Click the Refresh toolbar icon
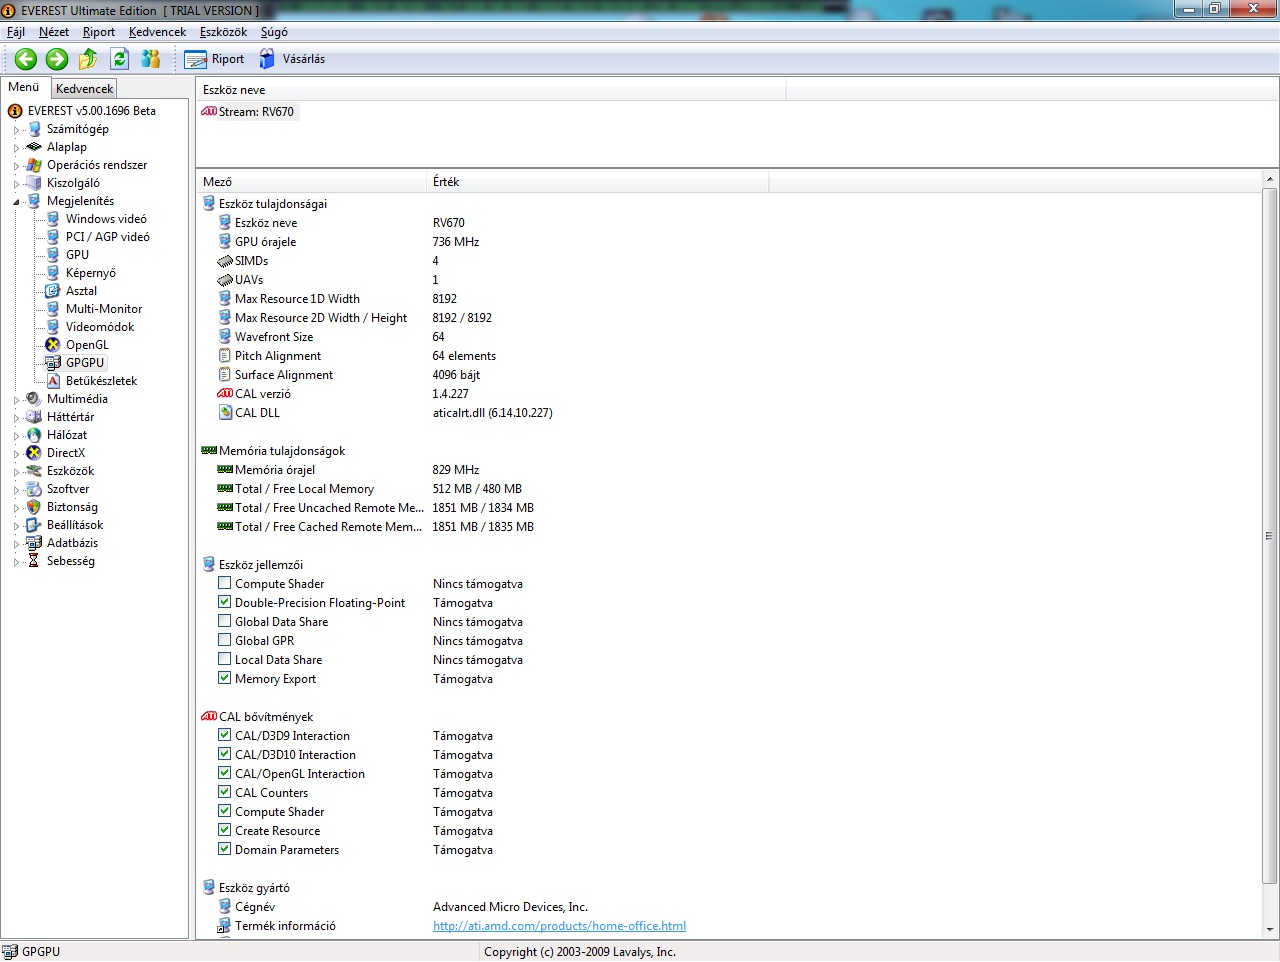The image size is (1280, 962). tap(120, 59)
